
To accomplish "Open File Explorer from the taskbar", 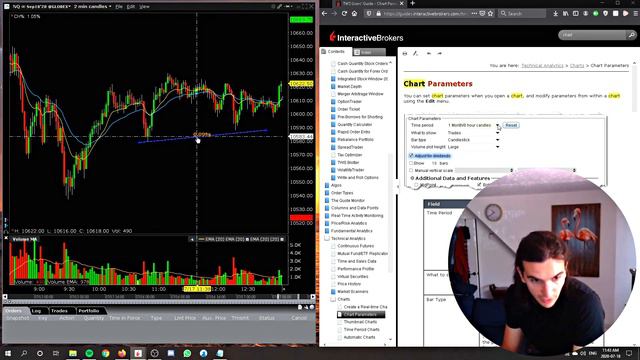I will 73,353.
